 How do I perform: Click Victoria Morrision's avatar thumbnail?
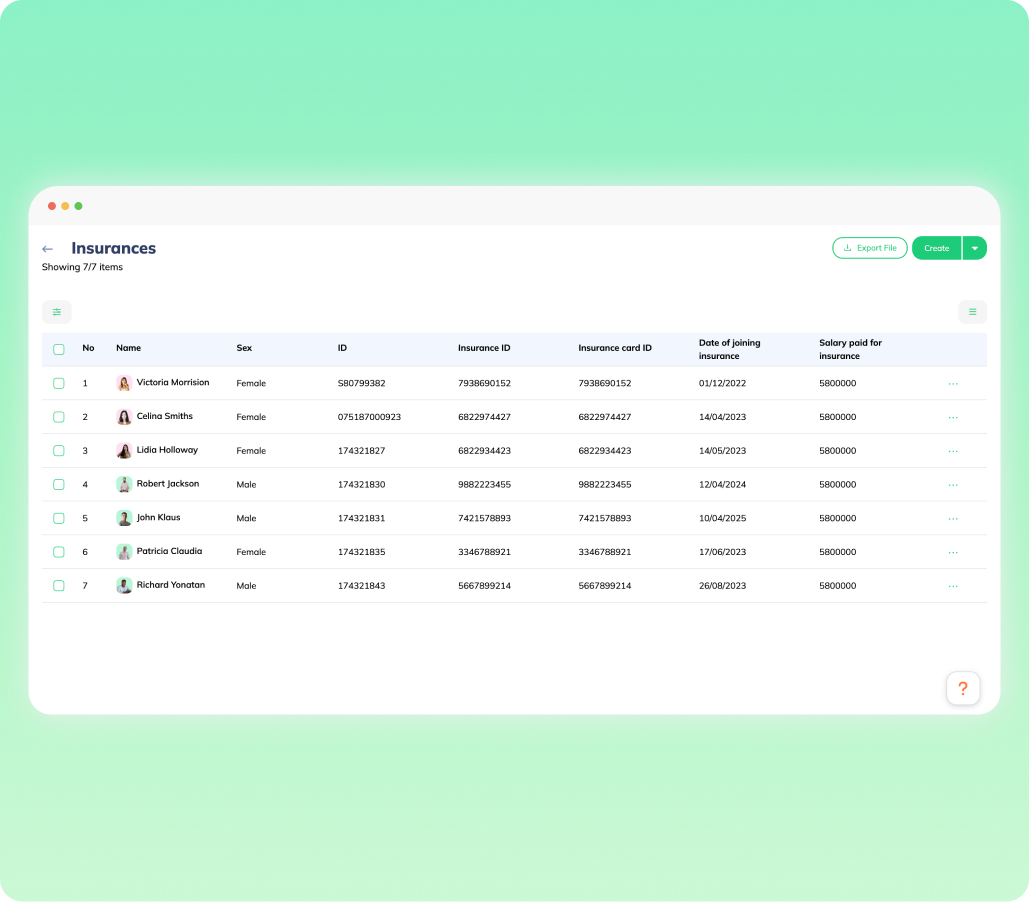124,383
